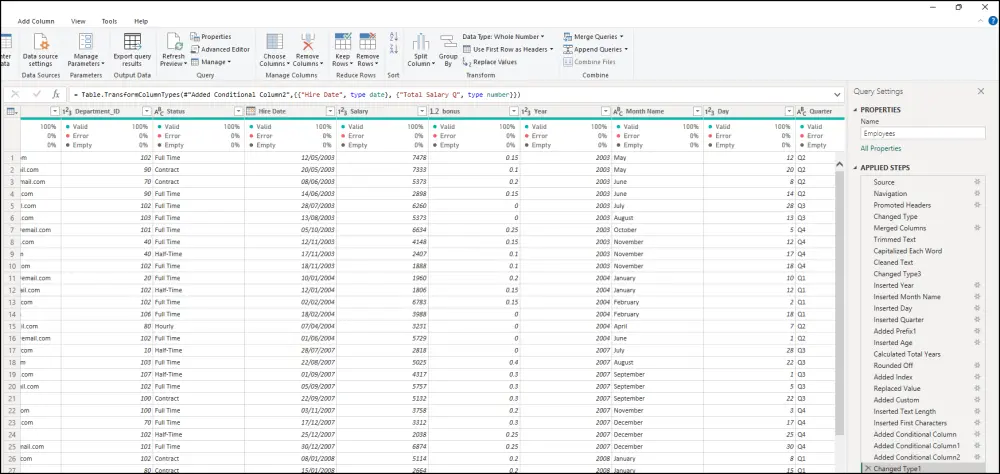Open Year column filter dropdown
This screenshot has height=474, width=1000.
click(x=606, y=111)
